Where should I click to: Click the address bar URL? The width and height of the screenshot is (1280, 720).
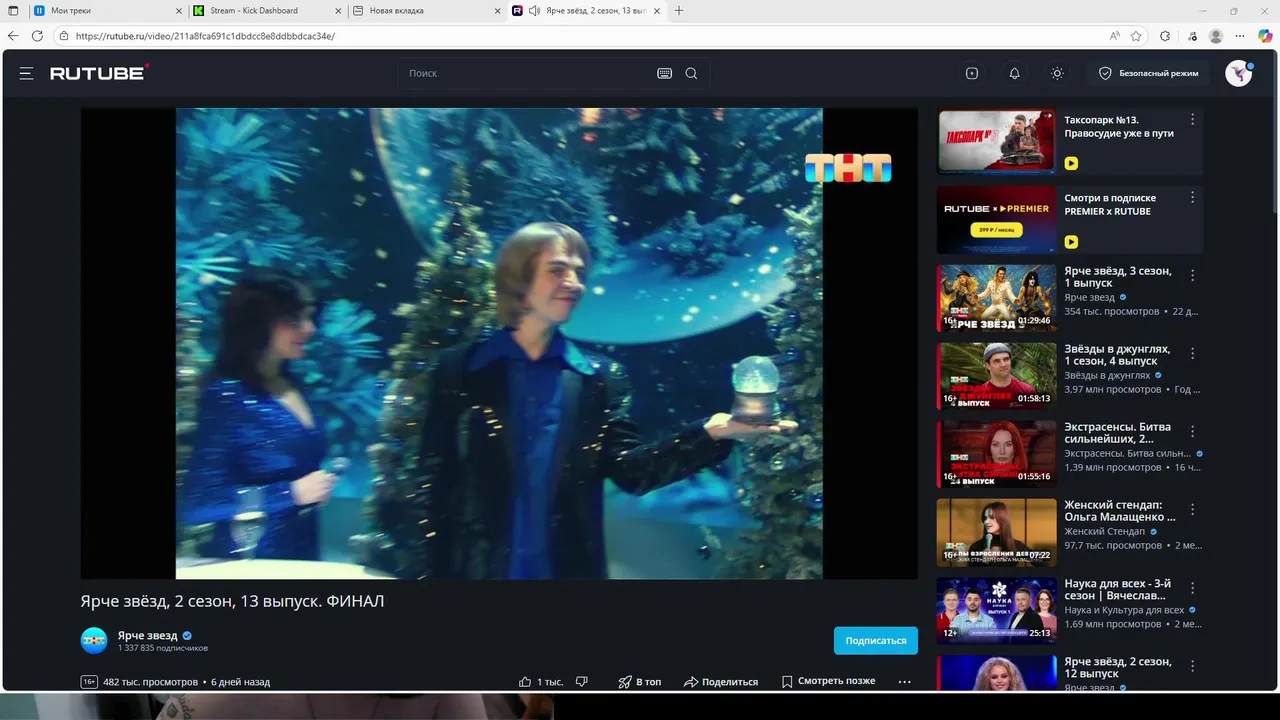(x=205, y=36)
